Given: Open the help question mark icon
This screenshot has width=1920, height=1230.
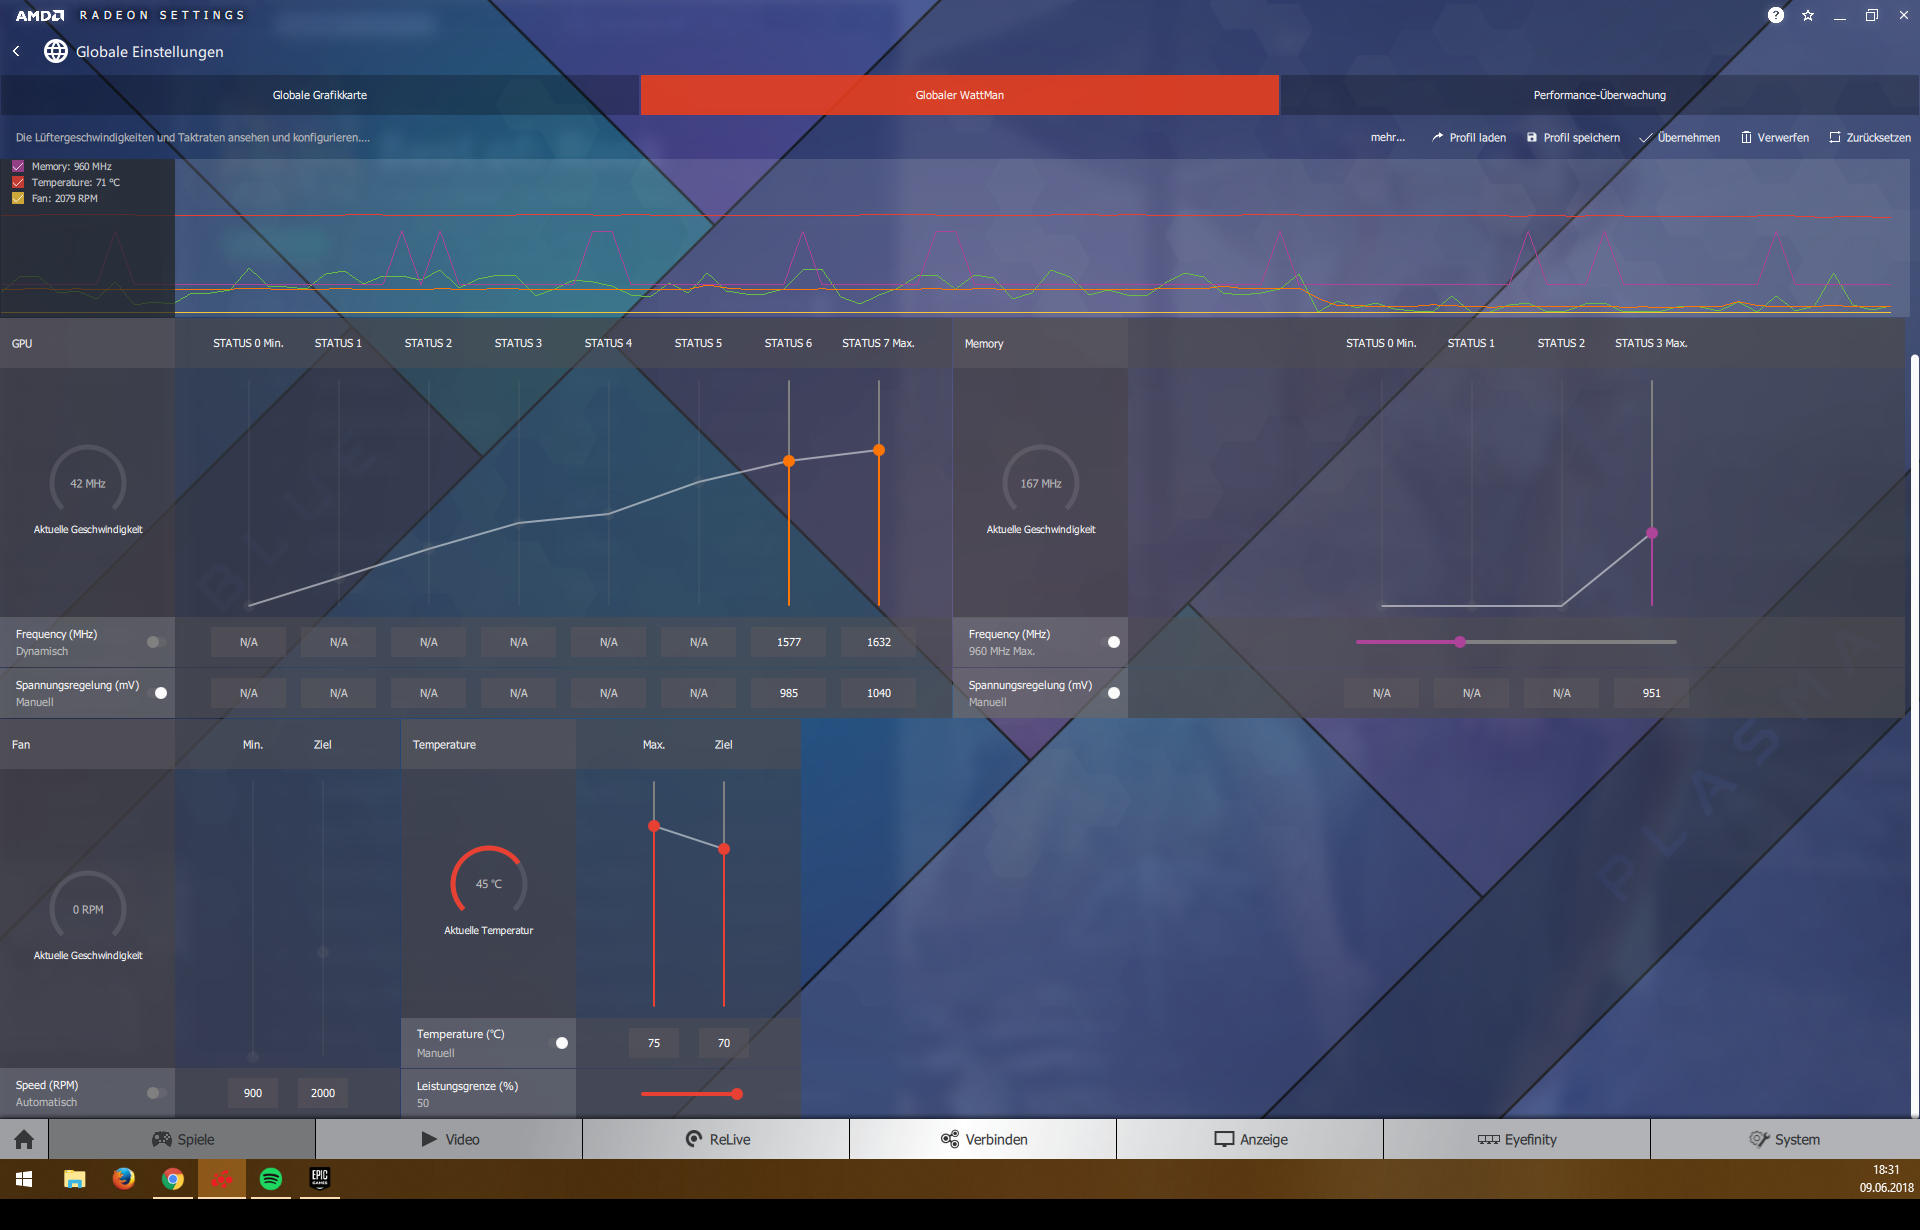Looking at the screenshot, I should [x=1776, y=15].
